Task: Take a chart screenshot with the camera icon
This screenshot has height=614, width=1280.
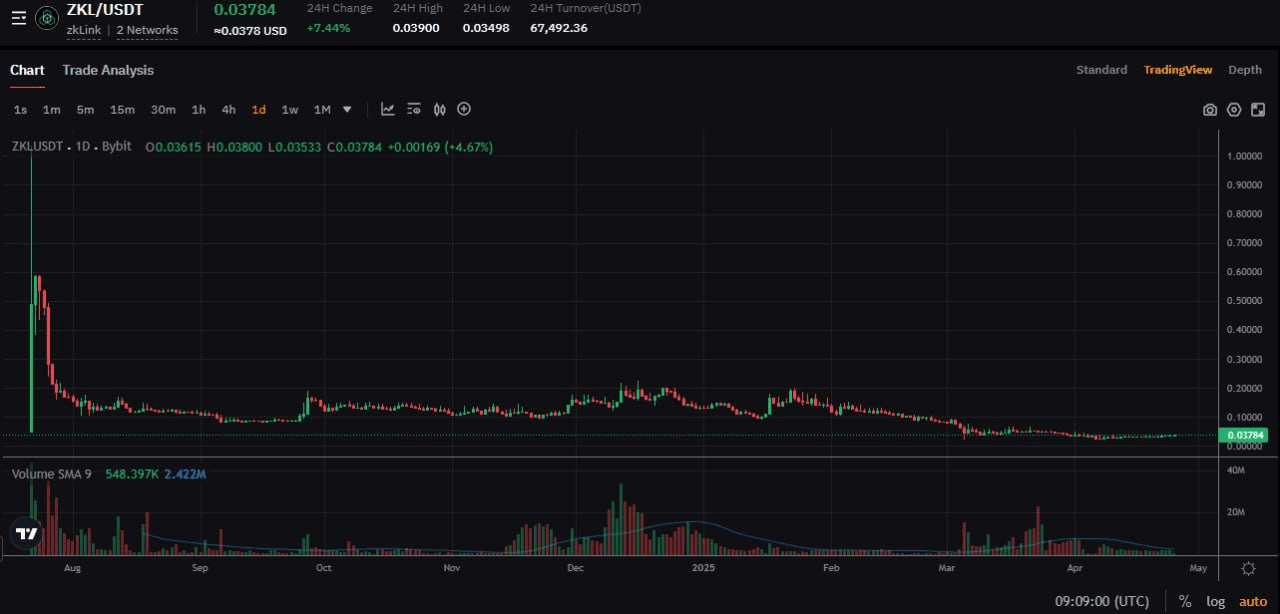Action: 1209,109
